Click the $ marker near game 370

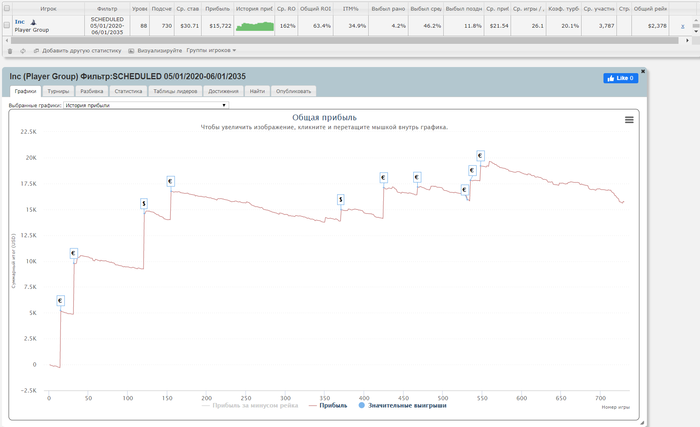tap(341, 199)
